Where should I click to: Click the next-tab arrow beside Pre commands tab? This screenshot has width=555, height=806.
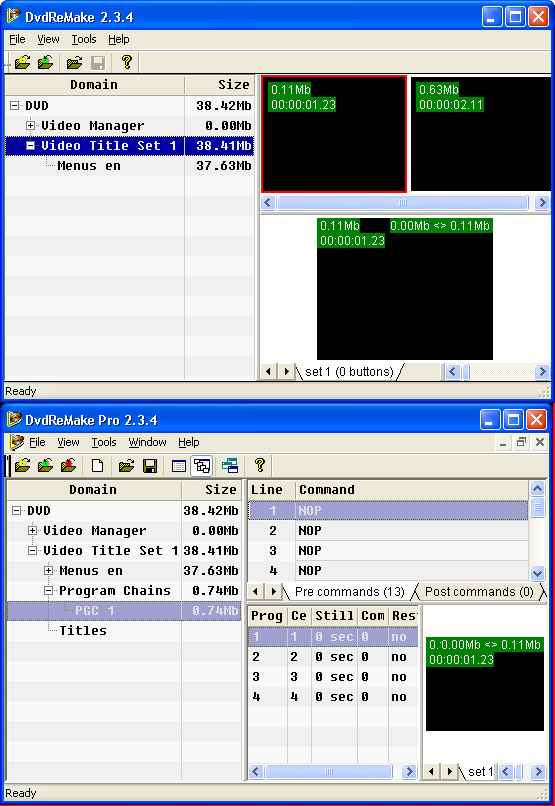(274, 592)
